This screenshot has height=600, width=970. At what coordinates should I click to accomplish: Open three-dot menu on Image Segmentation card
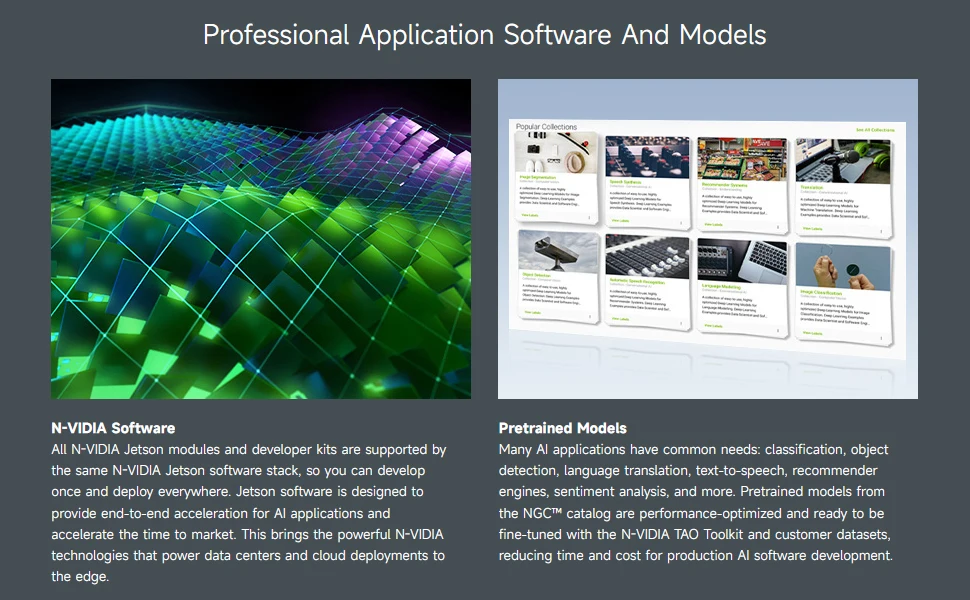click(589, 218)
